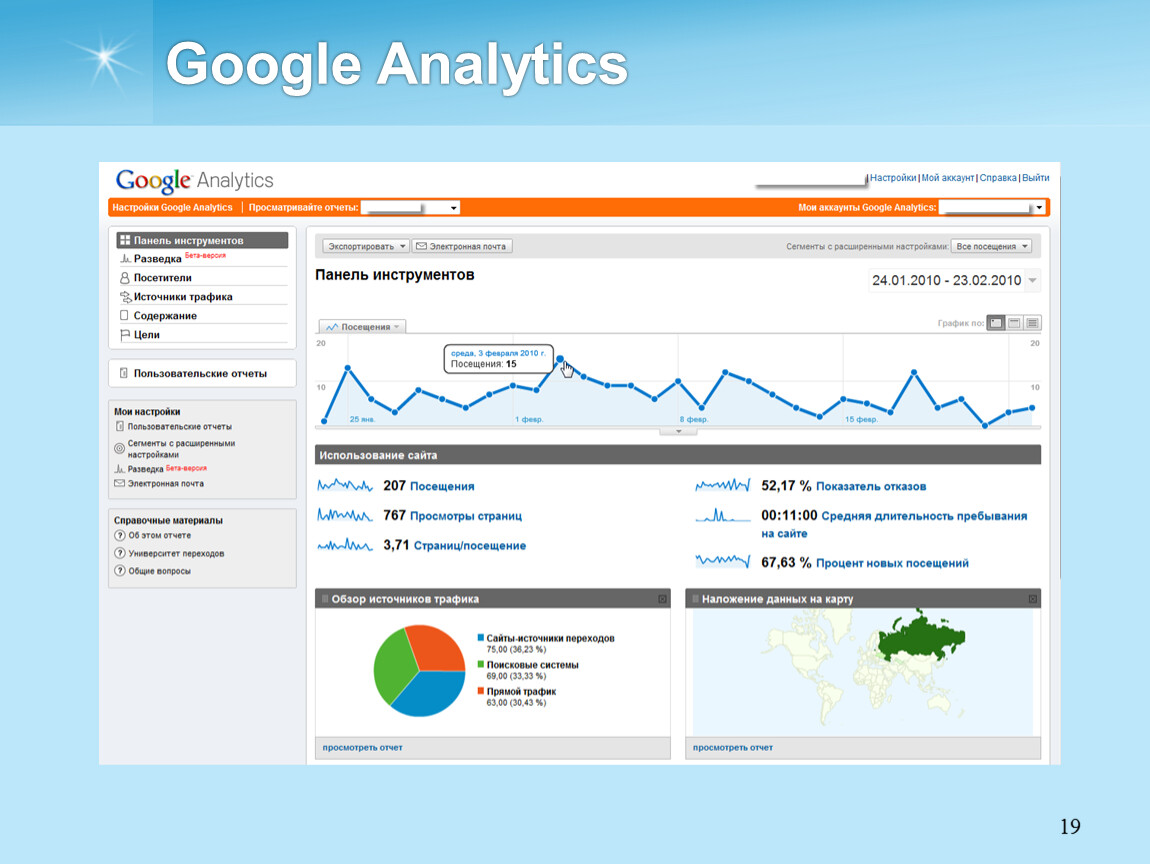The width and height of the screenshot is (1150, 864).
Task: Close the Обзор источников трафика widget
Action: pos(662,599)
